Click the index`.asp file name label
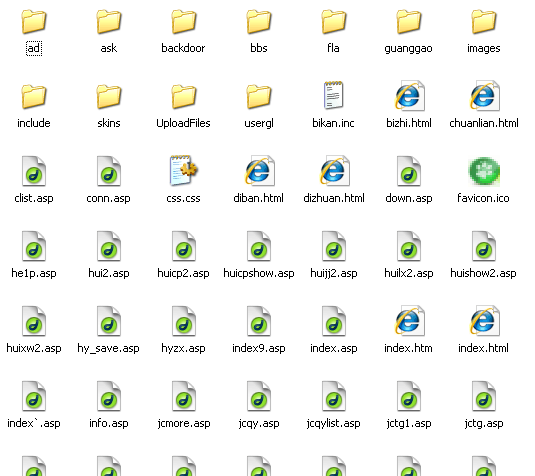 point(34,423)
